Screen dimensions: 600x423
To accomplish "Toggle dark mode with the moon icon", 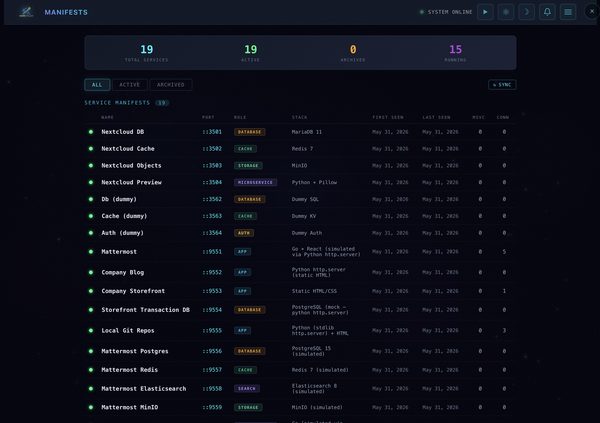I will [527, 12].
